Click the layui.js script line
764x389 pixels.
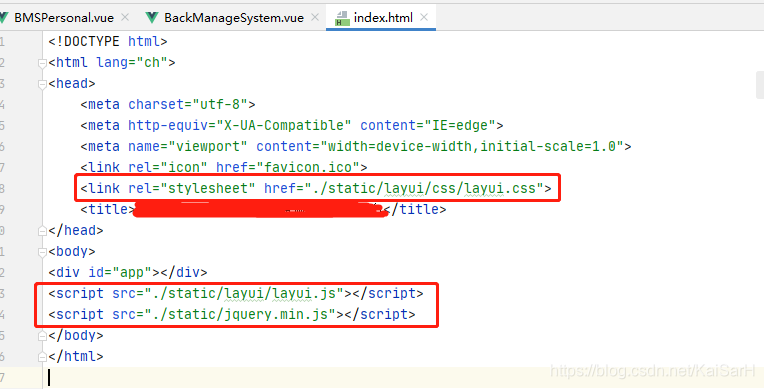coord(236,293)
